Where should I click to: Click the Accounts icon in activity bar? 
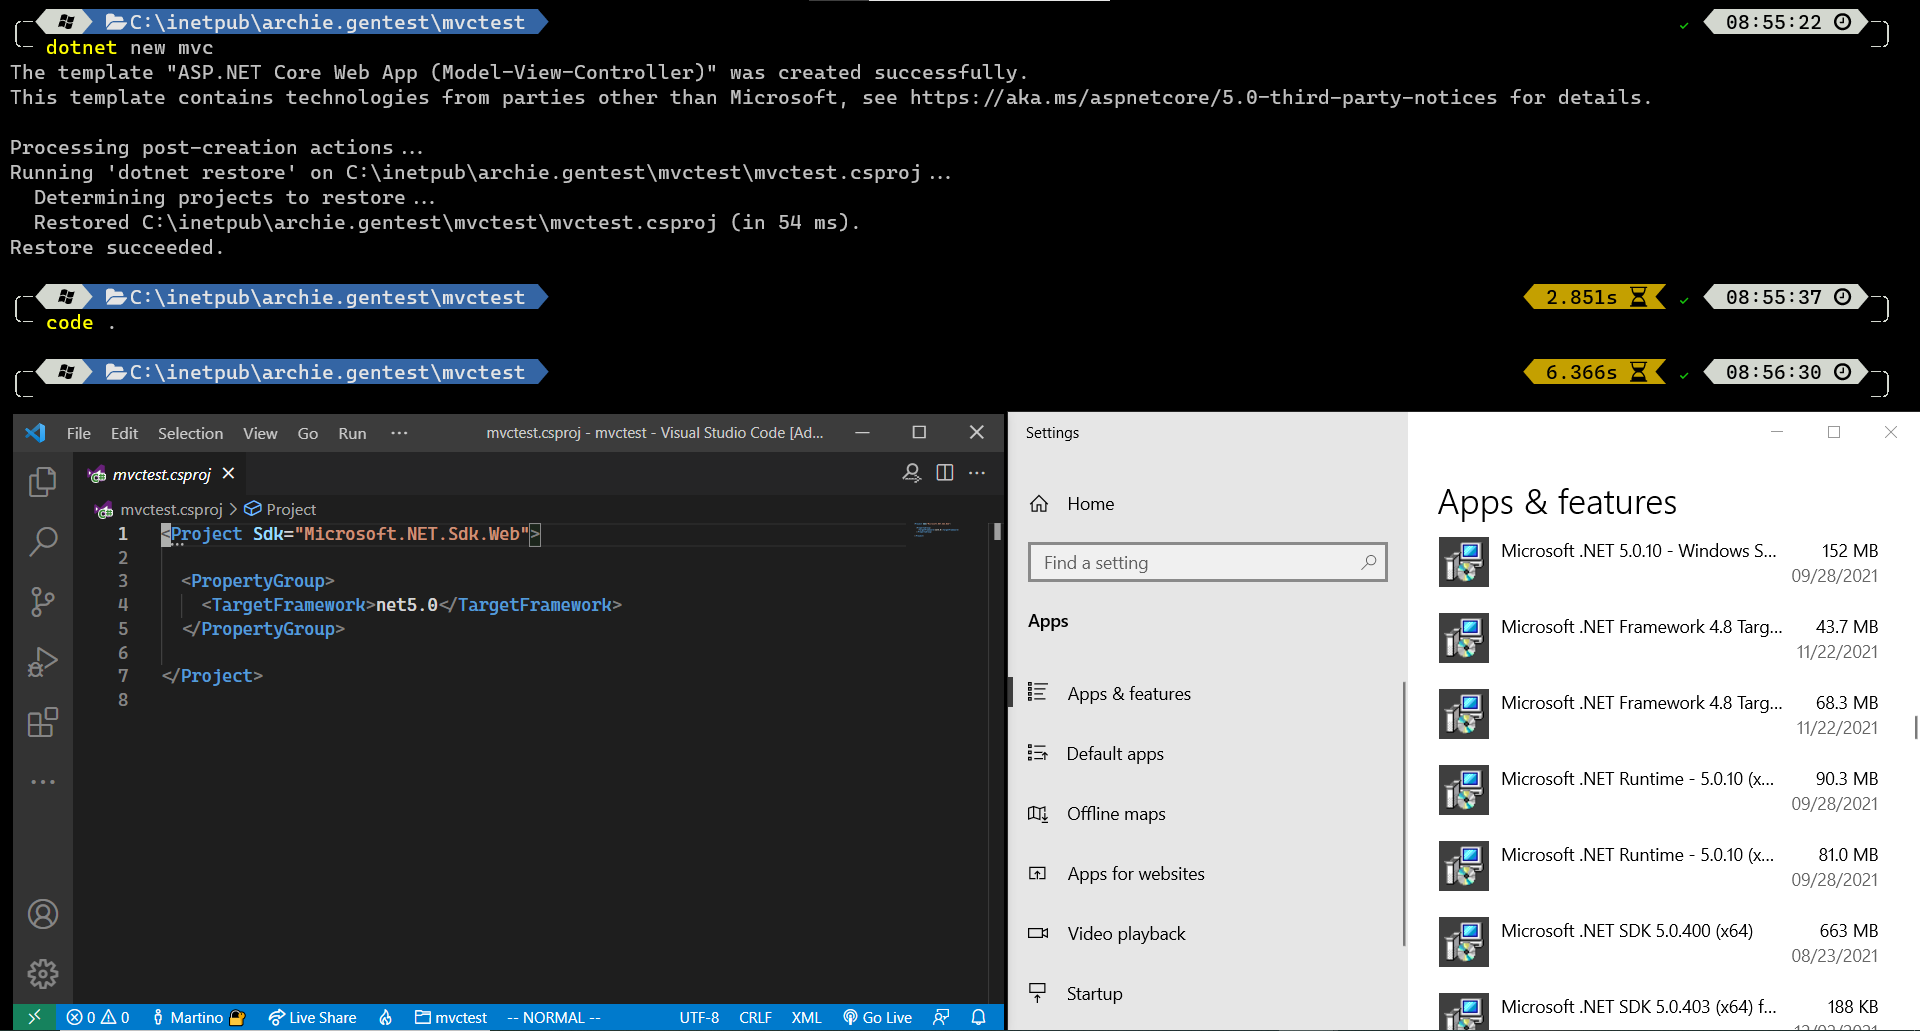click(42, 914)
